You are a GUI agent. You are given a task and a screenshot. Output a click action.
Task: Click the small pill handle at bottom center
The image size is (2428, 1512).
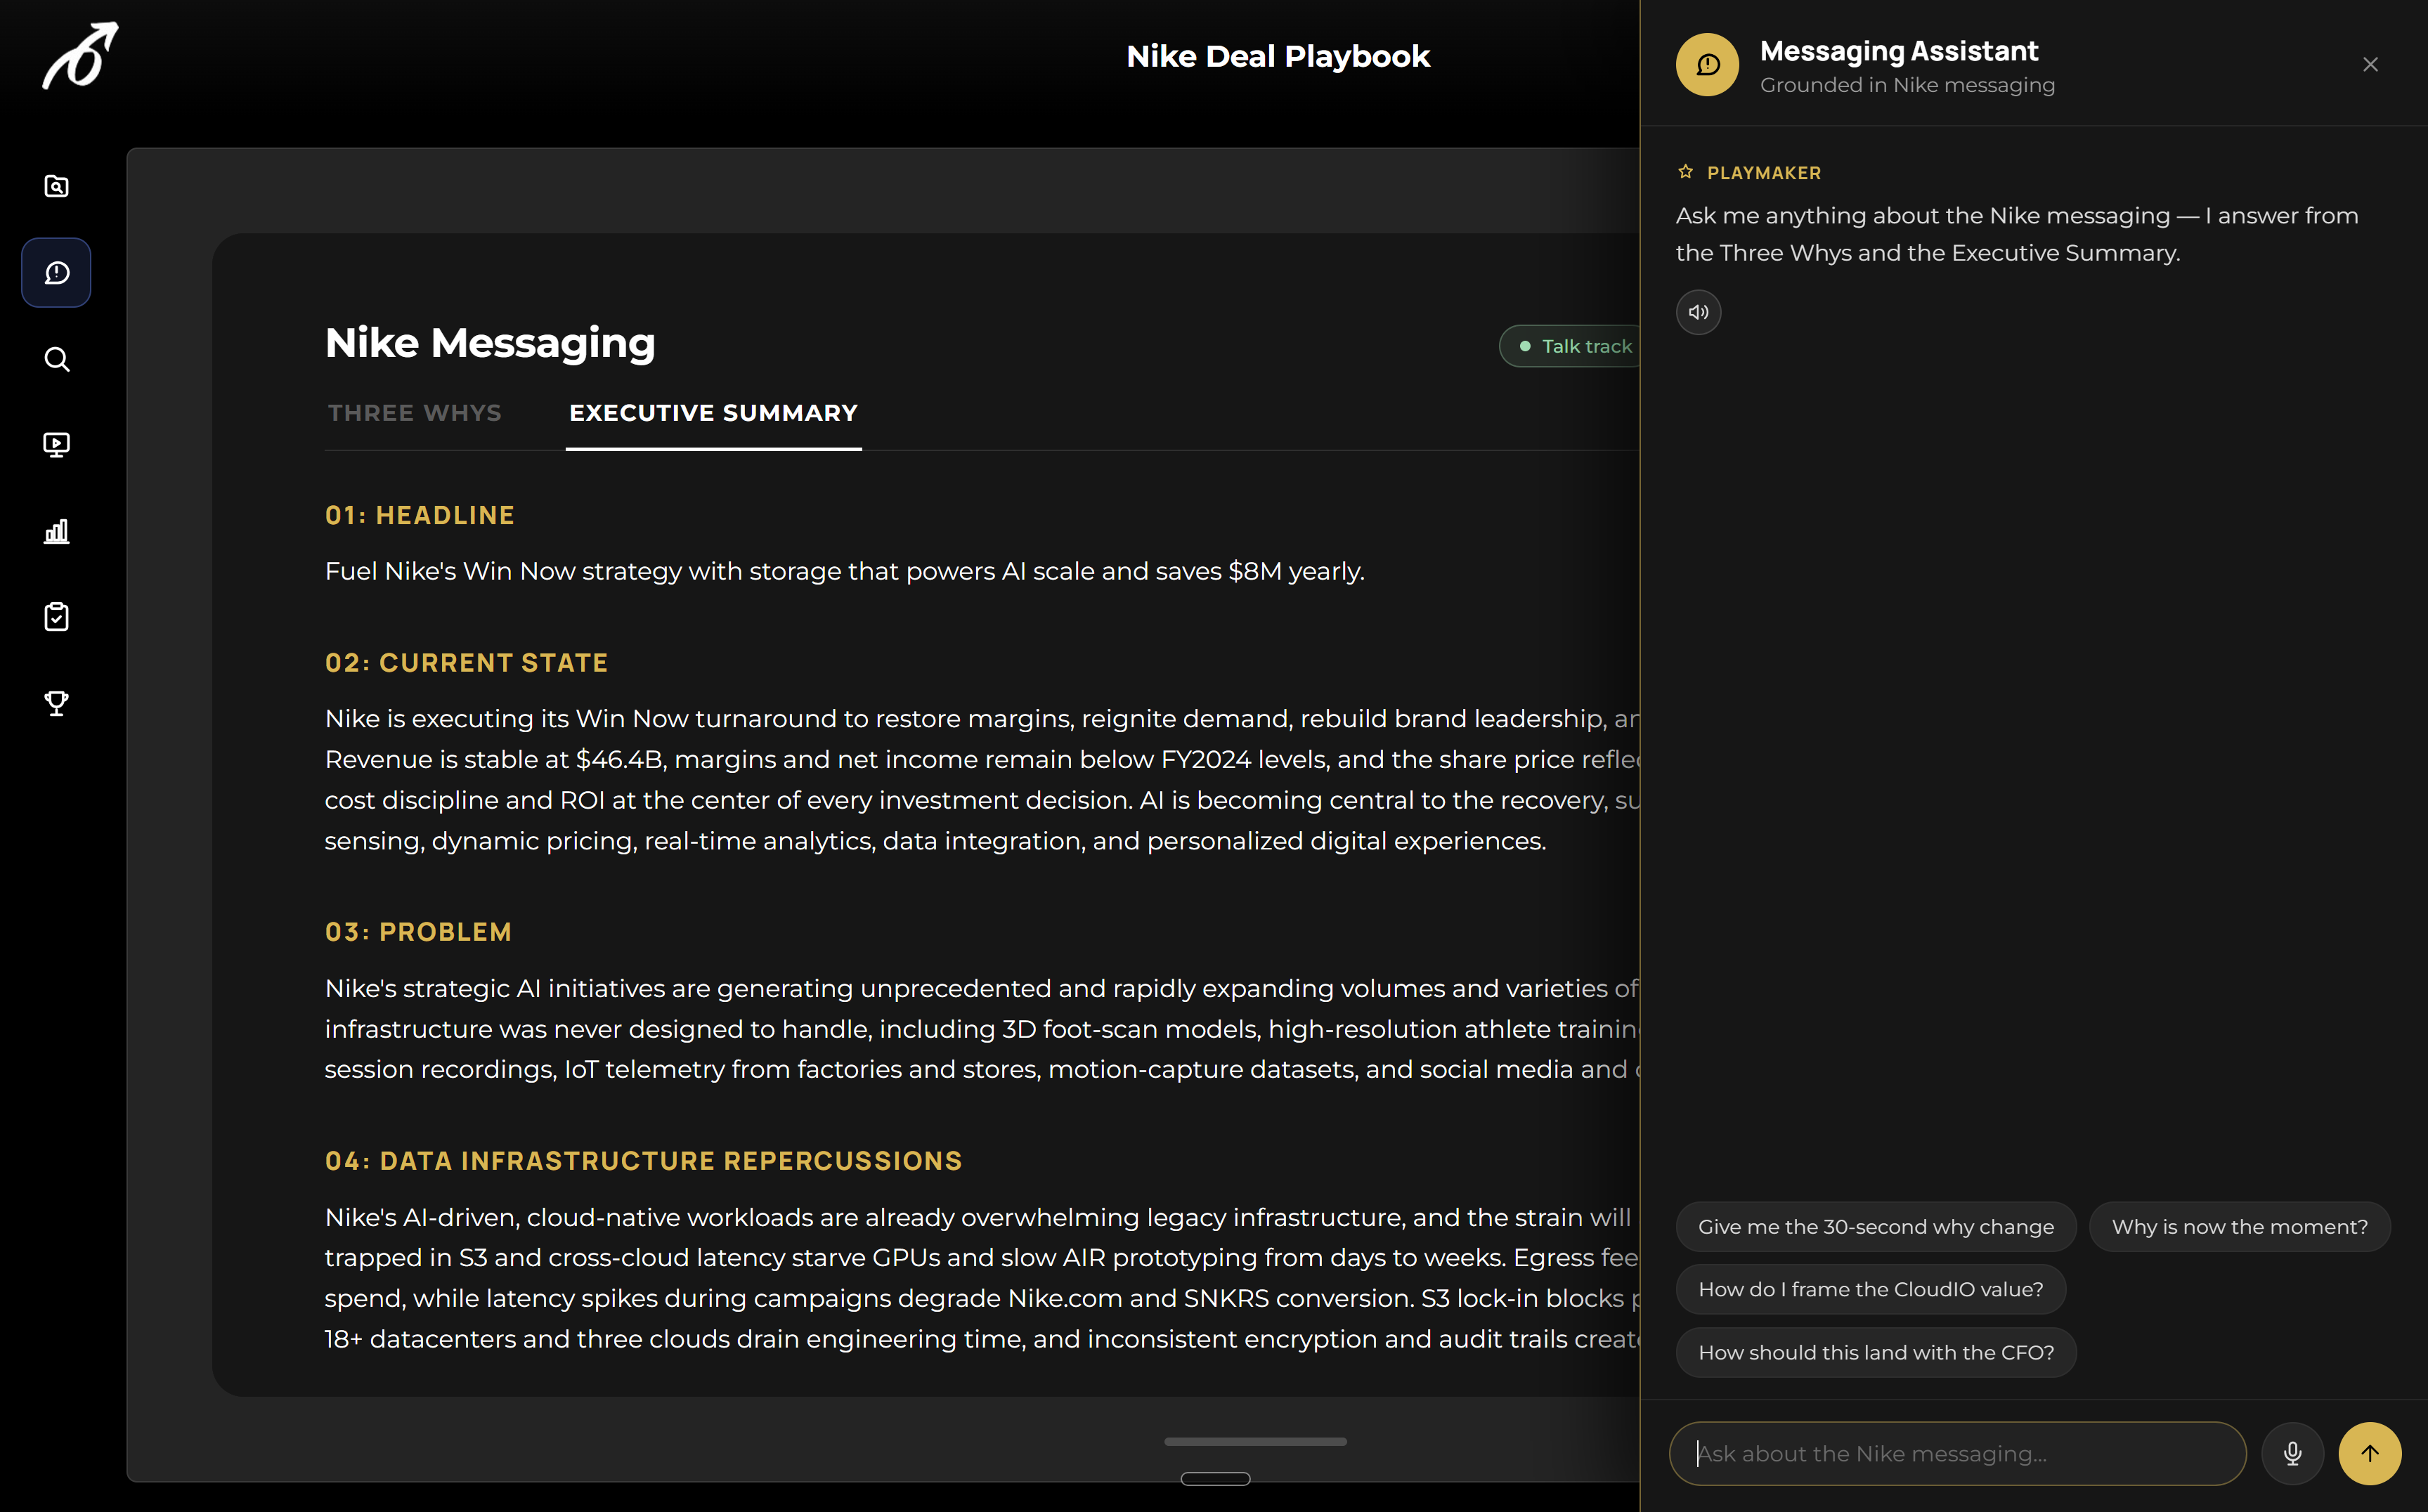click(x=1215, y=1478)
